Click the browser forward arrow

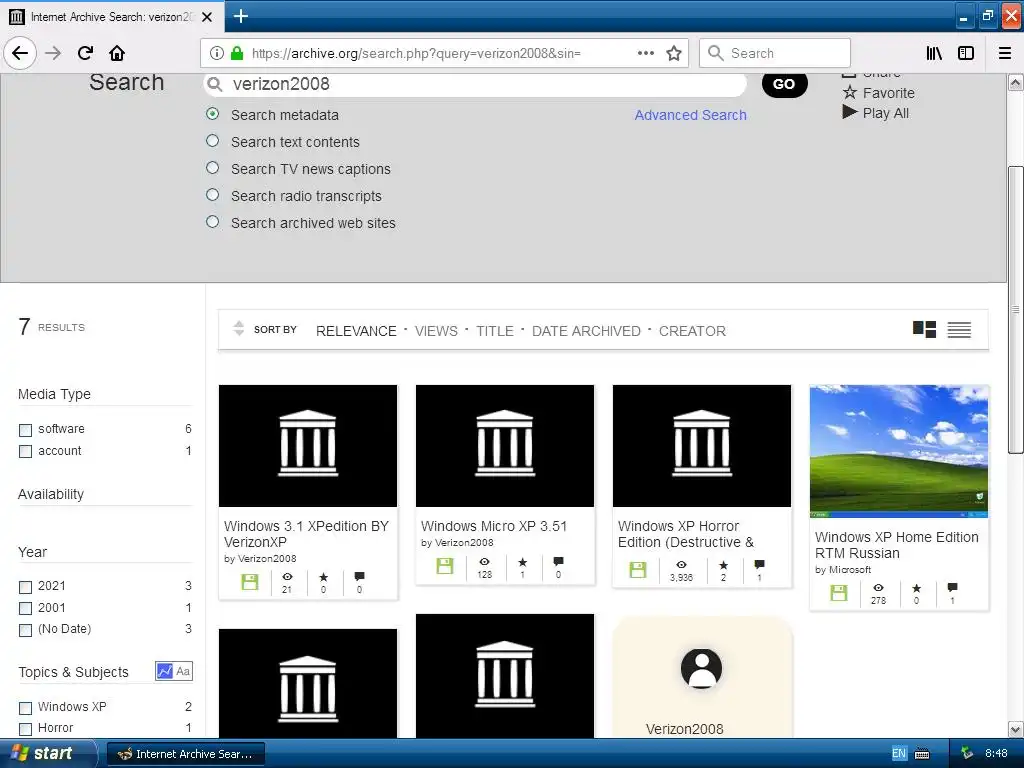[x=53, y=53]
